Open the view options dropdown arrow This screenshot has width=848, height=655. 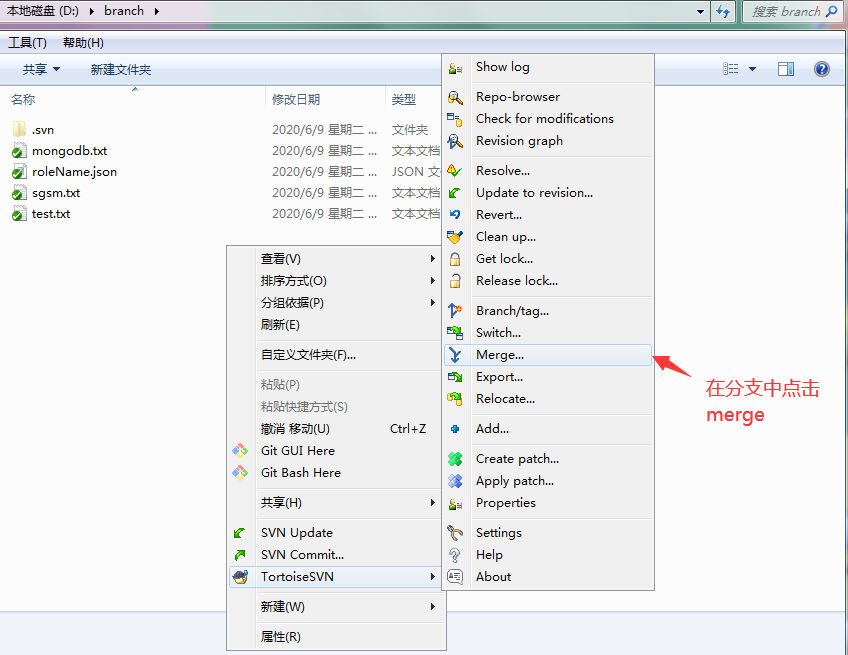click(x=752, y=69)
